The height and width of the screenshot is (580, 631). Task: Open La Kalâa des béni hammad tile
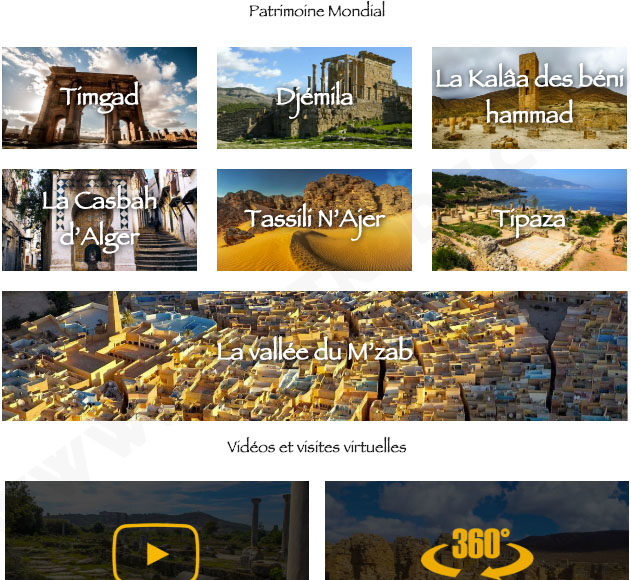pos(529,98)
